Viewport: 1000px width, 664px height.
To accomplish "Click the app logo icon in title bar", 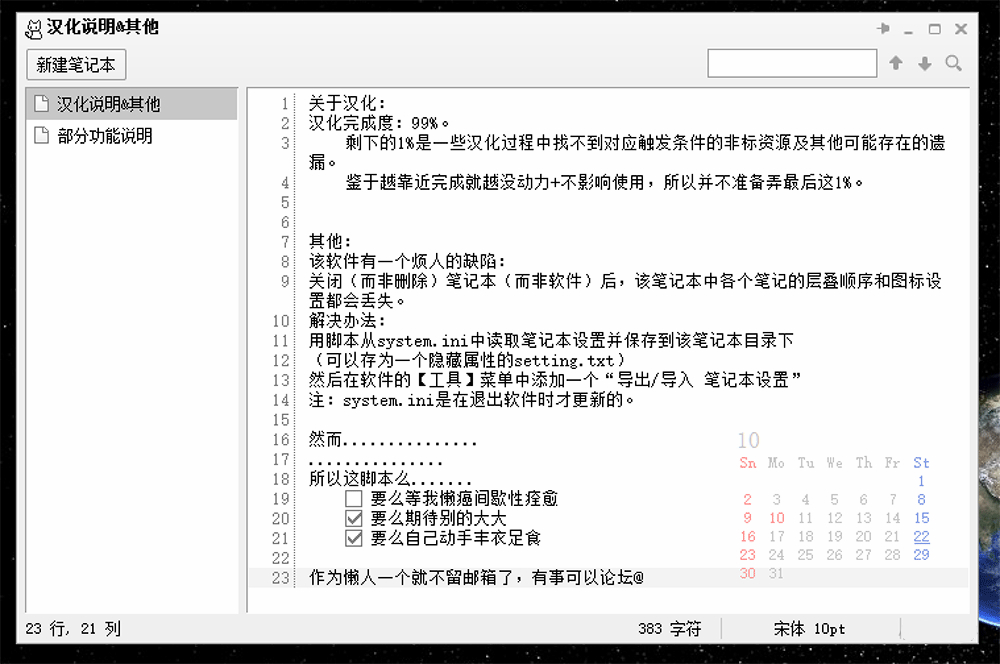I will click(x=33, y=29).
